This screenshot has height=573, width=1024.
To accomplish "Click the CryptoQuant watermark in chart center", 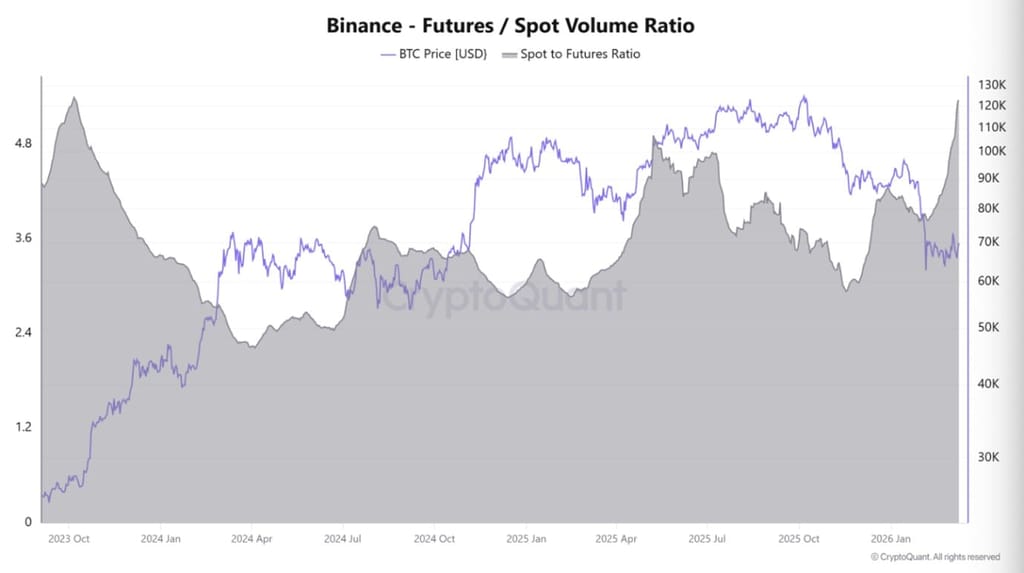I will [x=503, y=296].
